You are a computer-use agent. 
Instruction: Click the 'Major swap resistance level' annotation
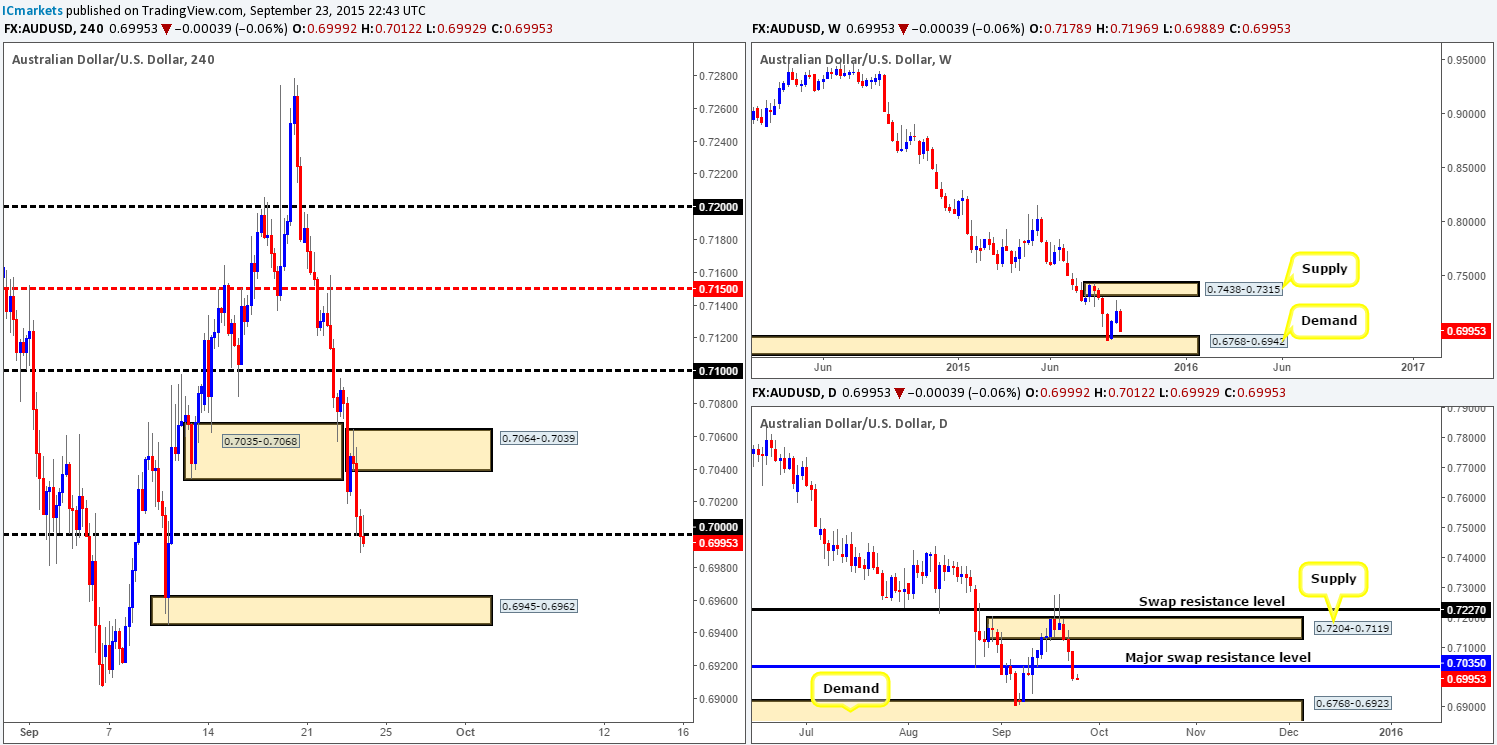point(1218,657)
